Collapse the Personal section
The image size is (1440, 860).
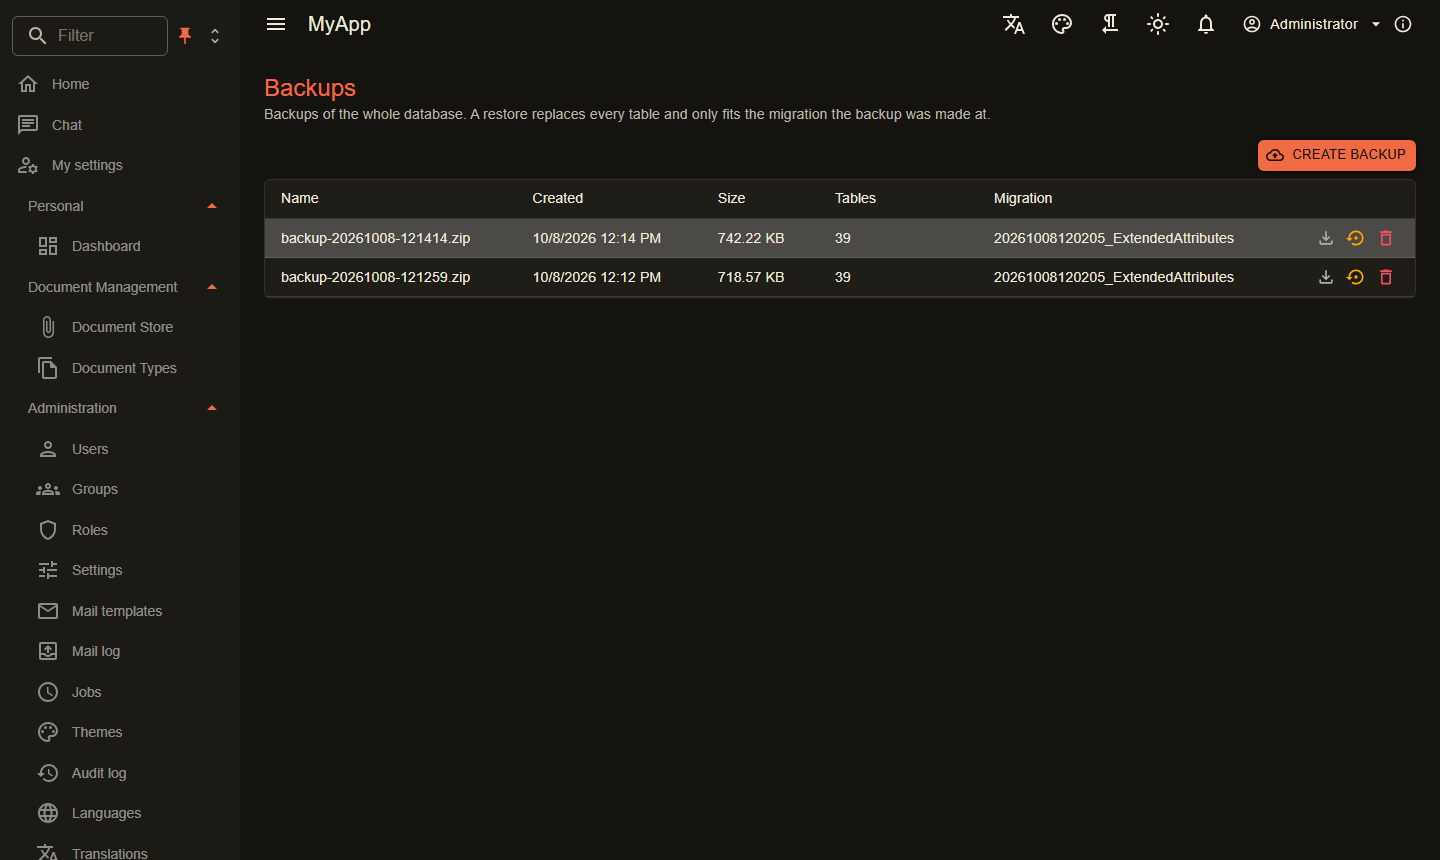120,206
